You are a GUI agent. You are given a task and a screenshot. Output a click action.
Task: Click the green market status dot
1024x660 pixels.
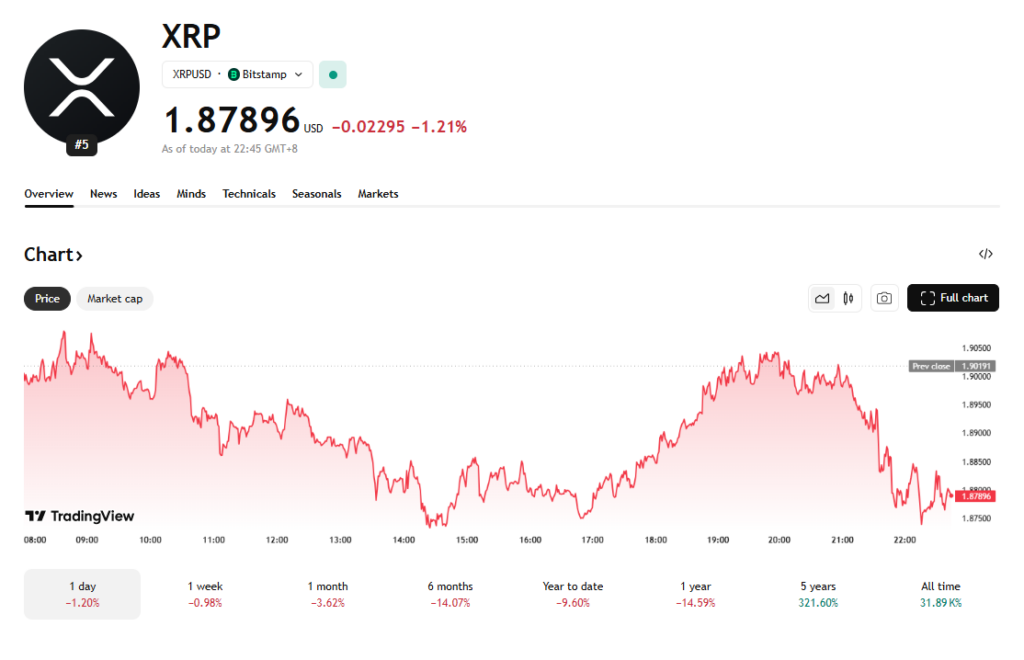point(333,74)
